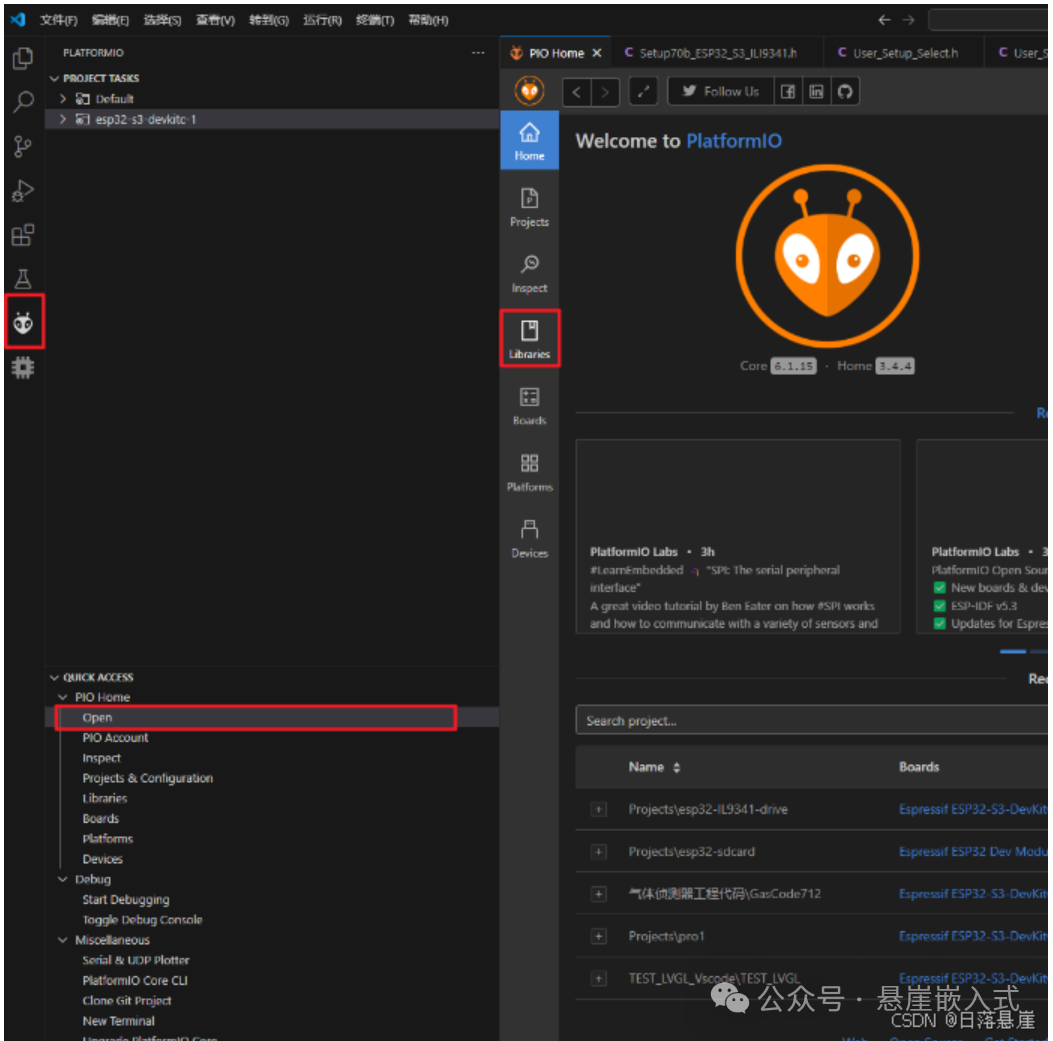Open the Boards section of PIO Home

tap(529, 405)
